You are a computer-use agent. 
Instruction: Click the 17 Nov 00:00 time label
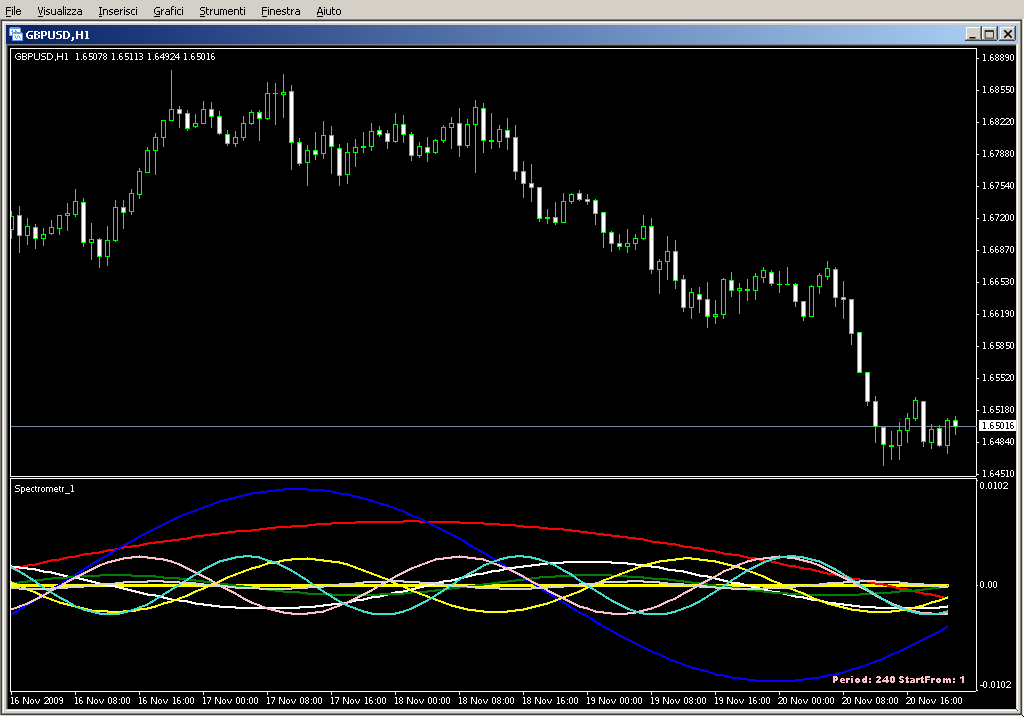[x=230, y=700]
